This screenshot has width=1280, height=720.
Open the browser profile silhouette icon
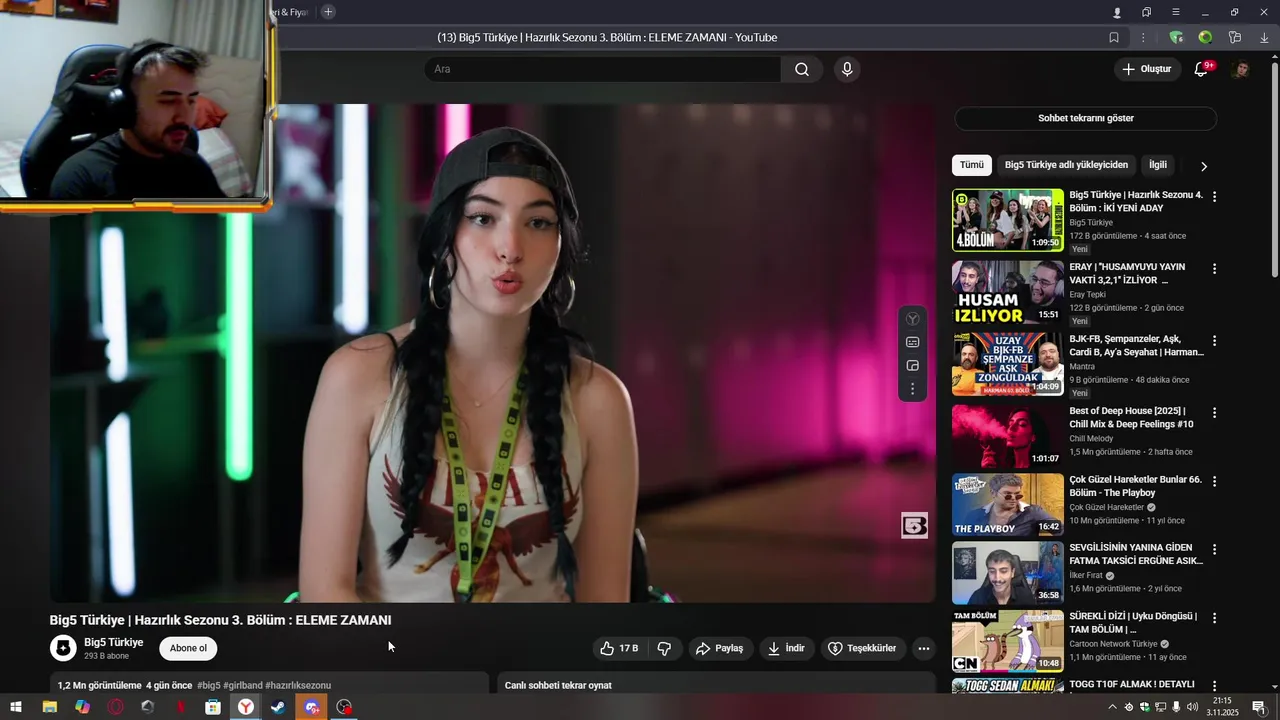click(1117, 12)
